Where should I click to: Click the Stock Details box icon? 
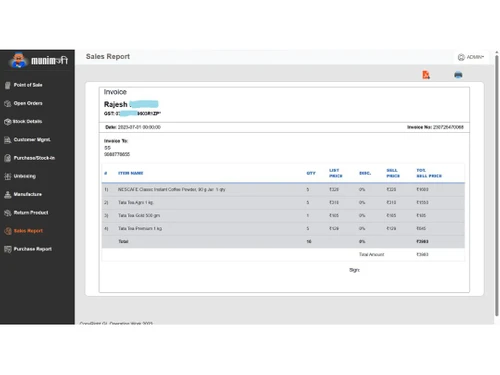[8, 122]
